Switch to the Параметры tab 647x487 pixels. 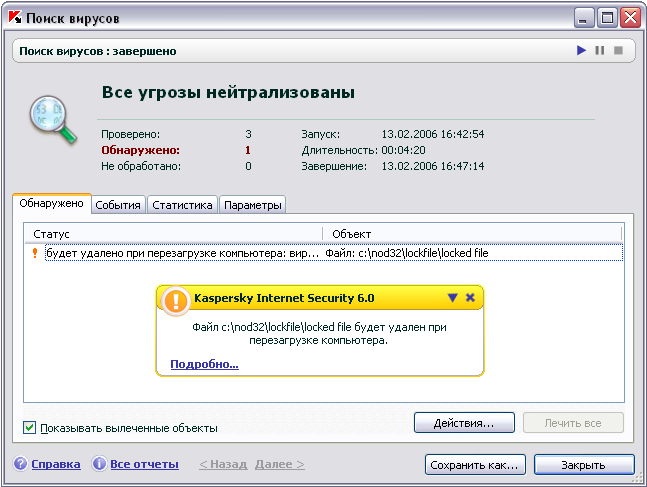253,205
